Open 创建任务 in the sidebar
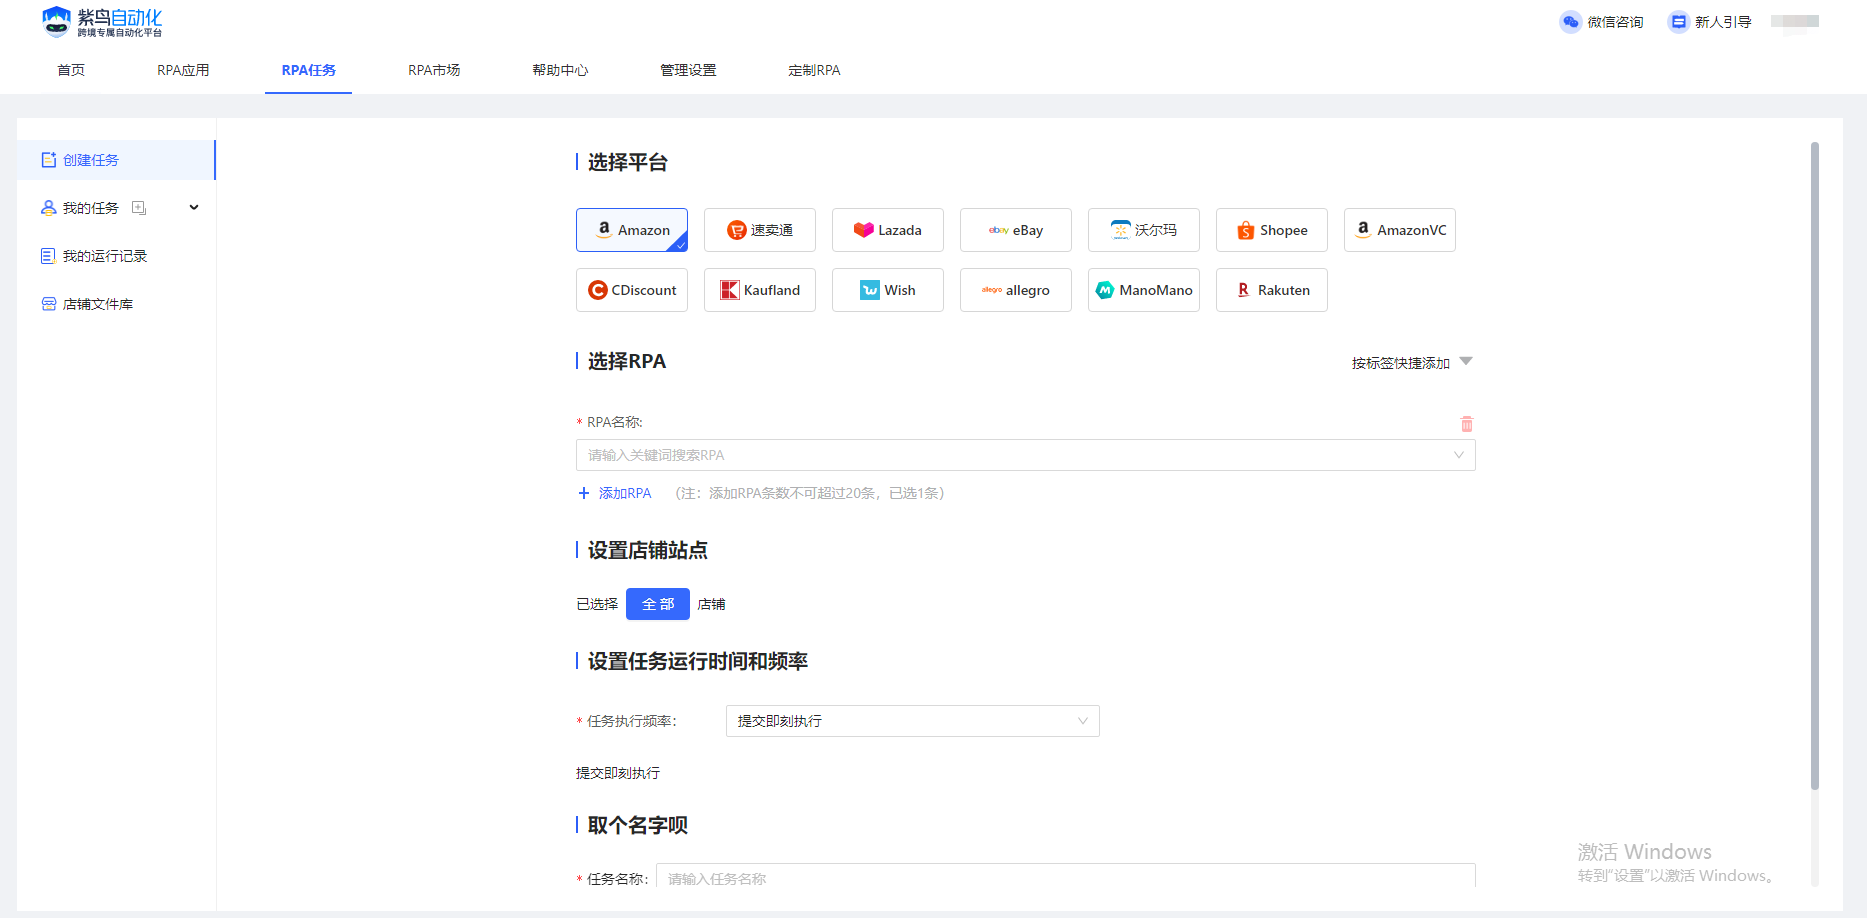1867x918 pixels. (116, 160)
